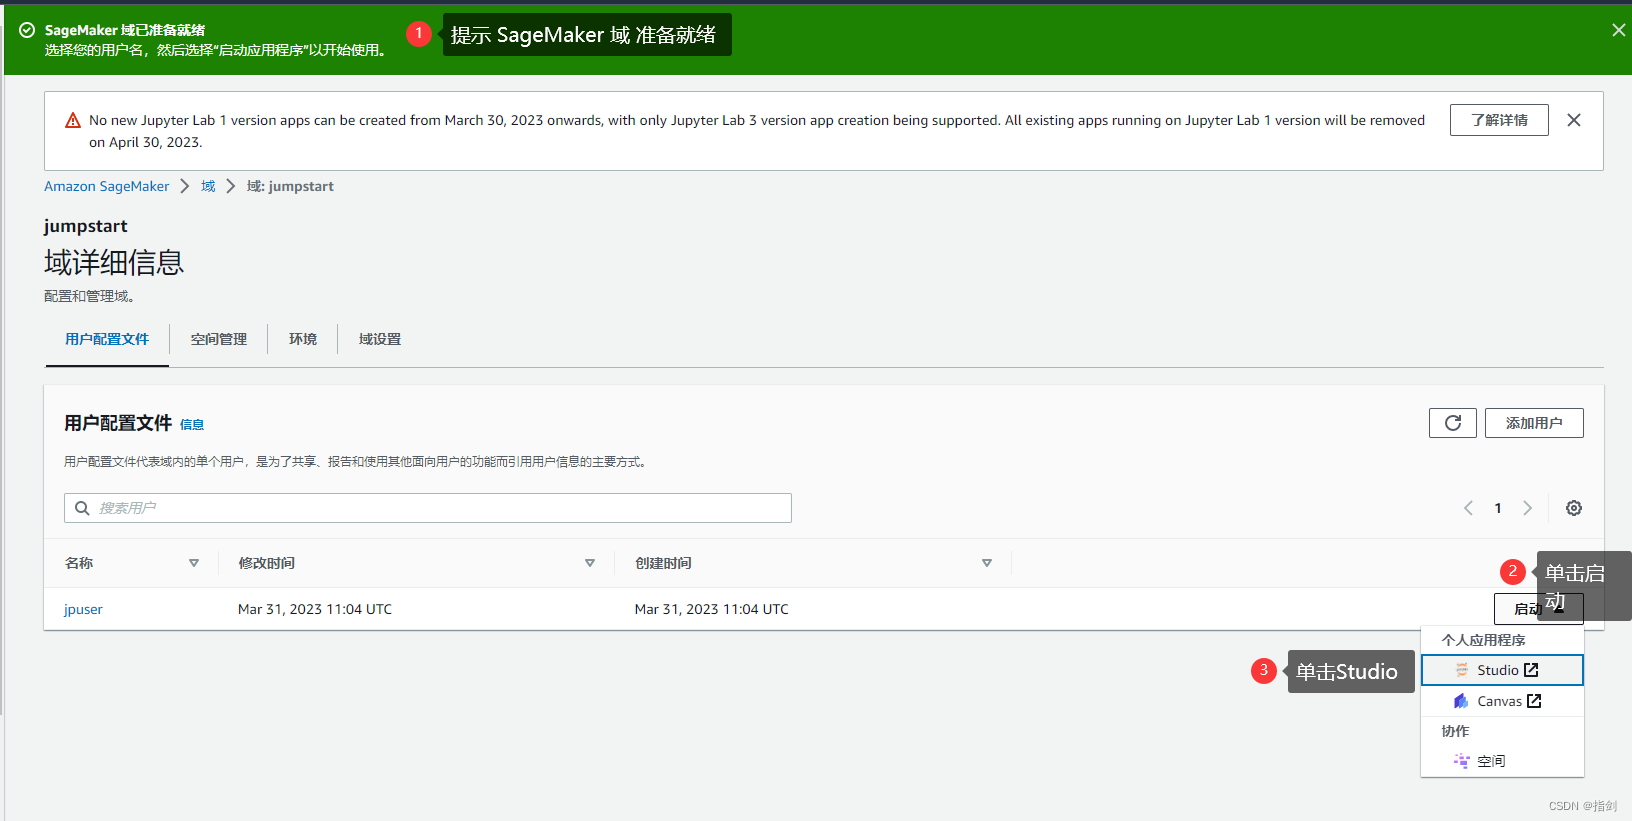Open the 信息 link beside 用户配置文件
Viewport: 1632px width, 821px height.
tap(192, 424)
